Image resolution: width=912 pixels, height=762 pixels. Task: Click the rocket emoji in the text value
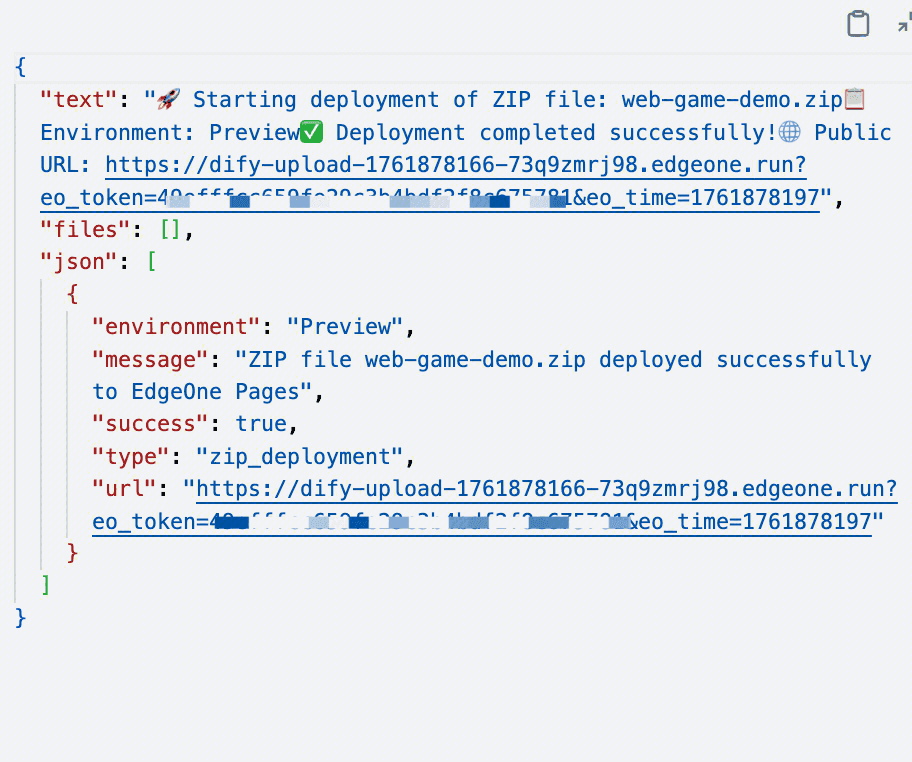click(169, 100)
